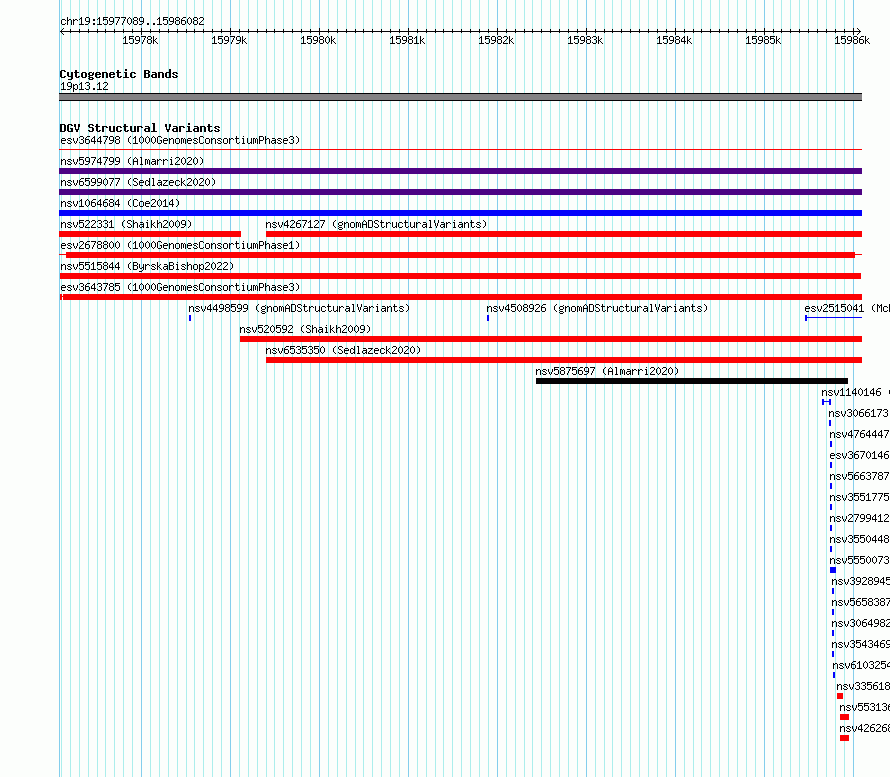
Task: Select the blue bar under nsv1064684
Action: click(460, 213)
